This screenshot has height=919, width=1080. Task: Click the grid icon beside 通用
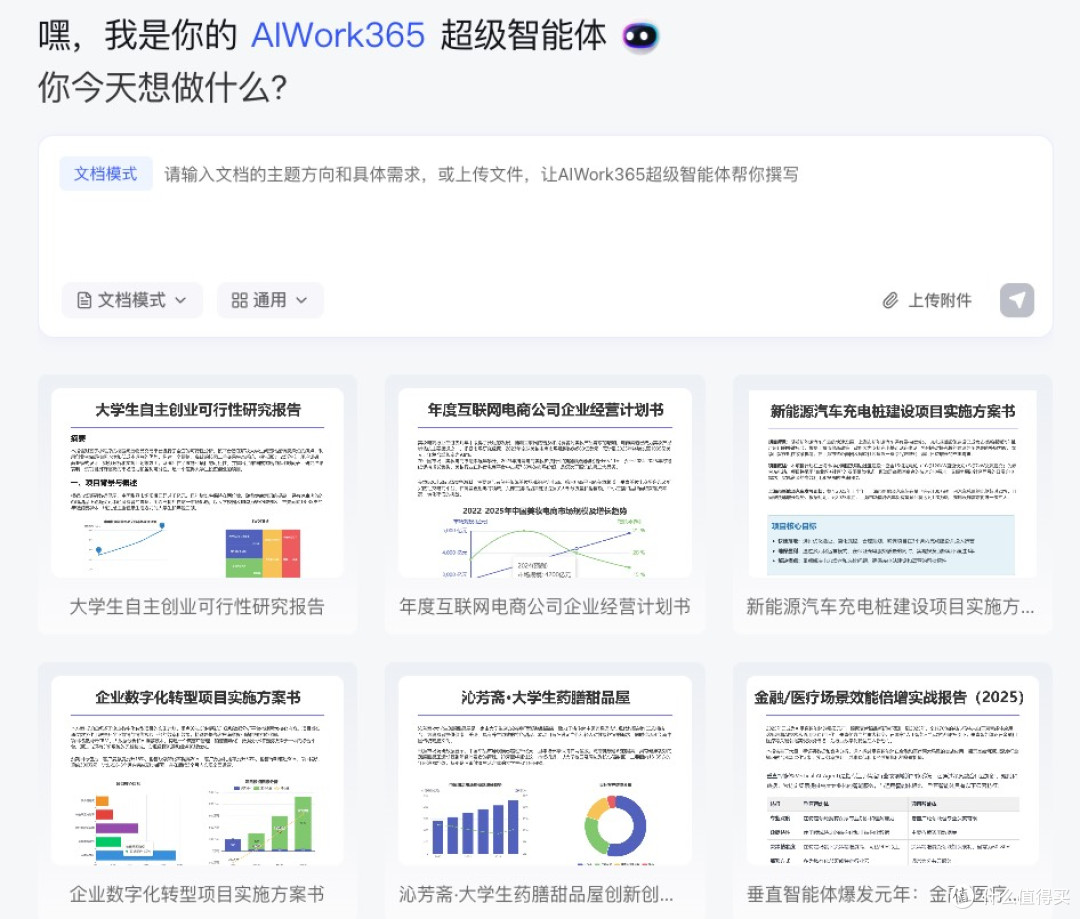click(x=239, y=300)
